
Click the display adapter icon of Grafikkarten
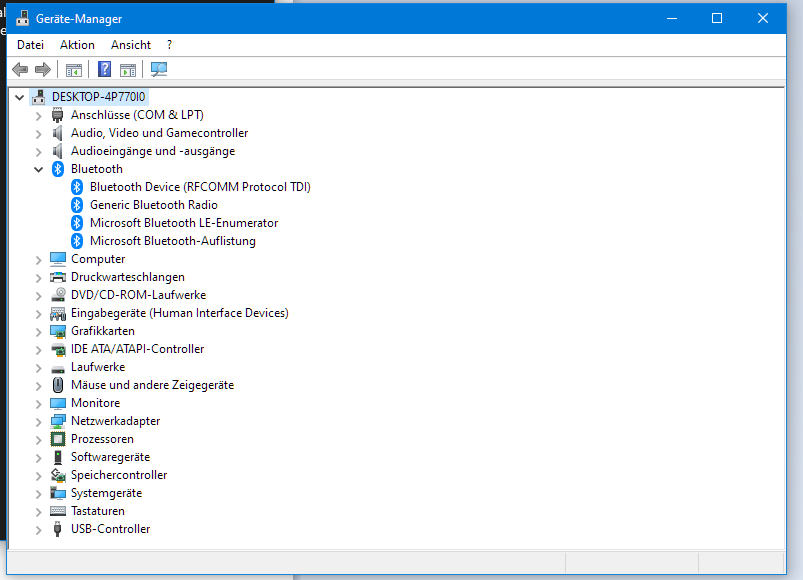coord(58,331)
